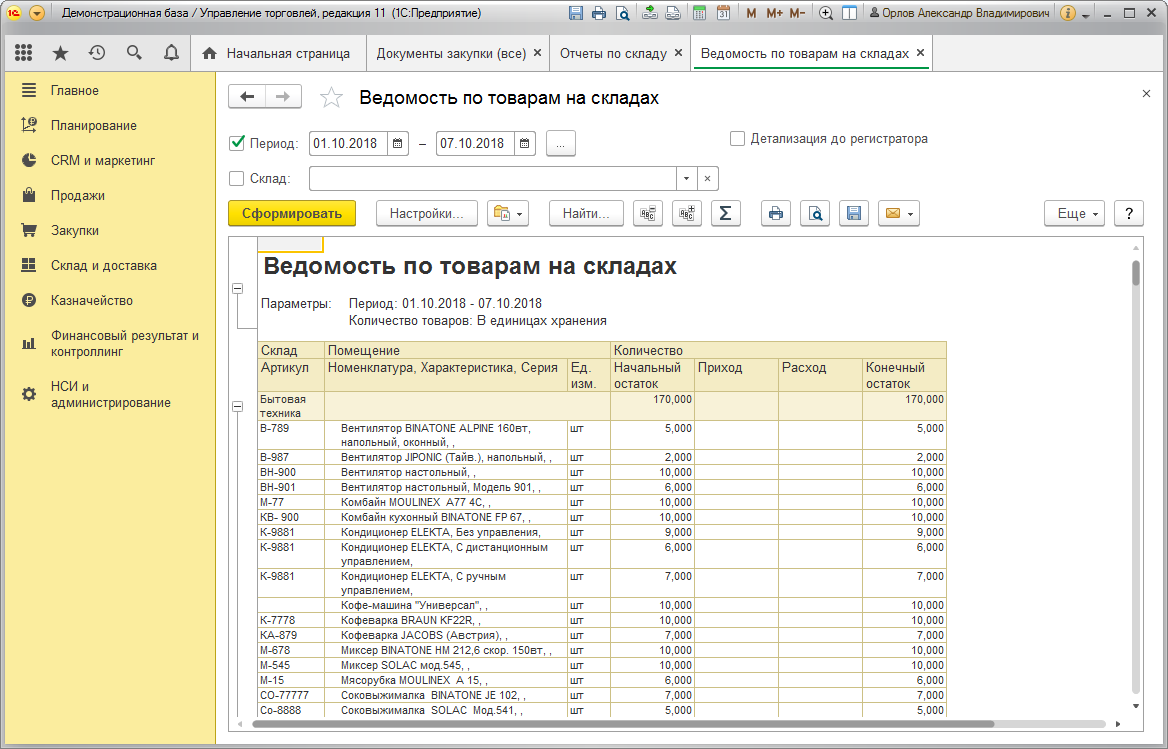Click the favorites star next to report title
The width and height of the screenshot is (1168, 749).
(x=330, y=97)
